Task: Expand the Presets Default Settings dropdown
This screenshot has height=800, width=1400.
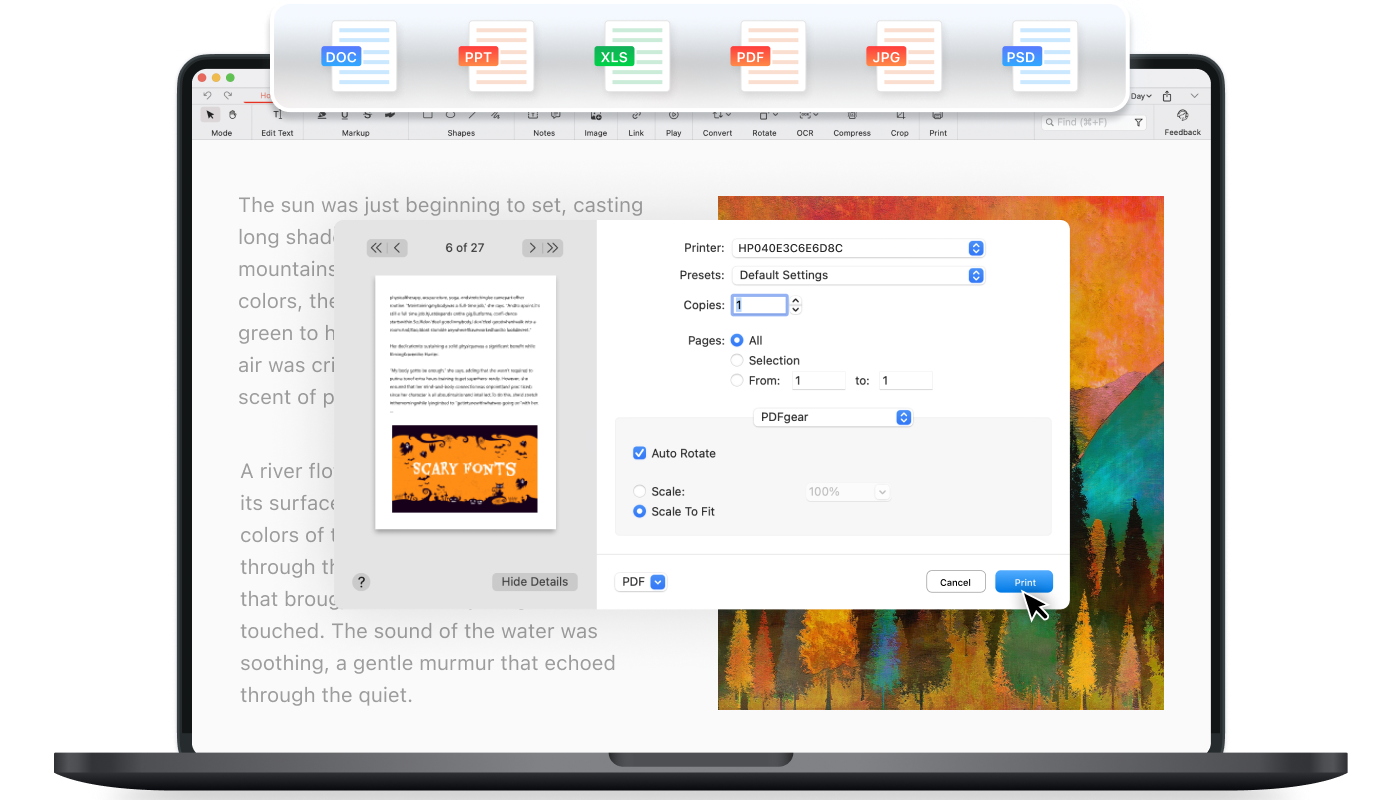Action: coord(858,275)
